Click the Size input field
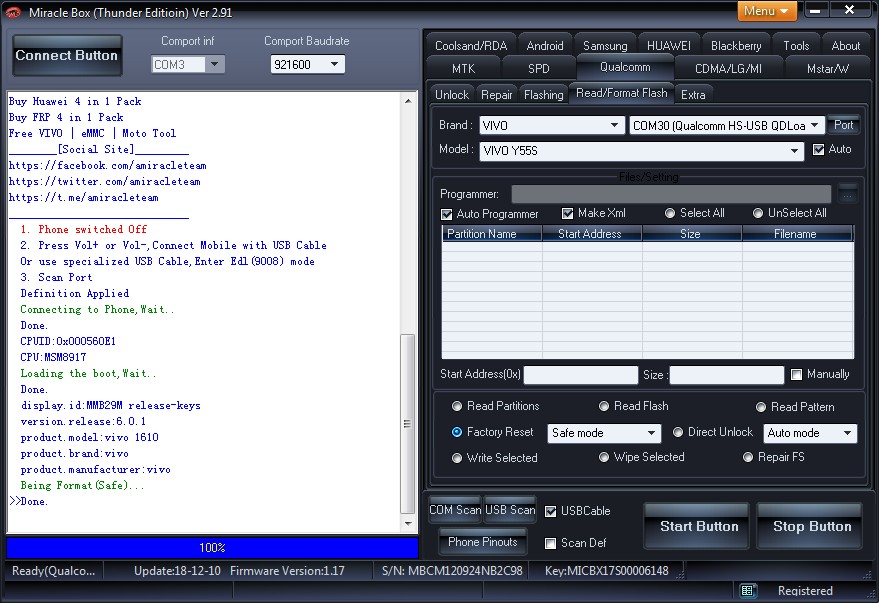The height and width of the screenshot is (603, 879). (x=727, y=375)
